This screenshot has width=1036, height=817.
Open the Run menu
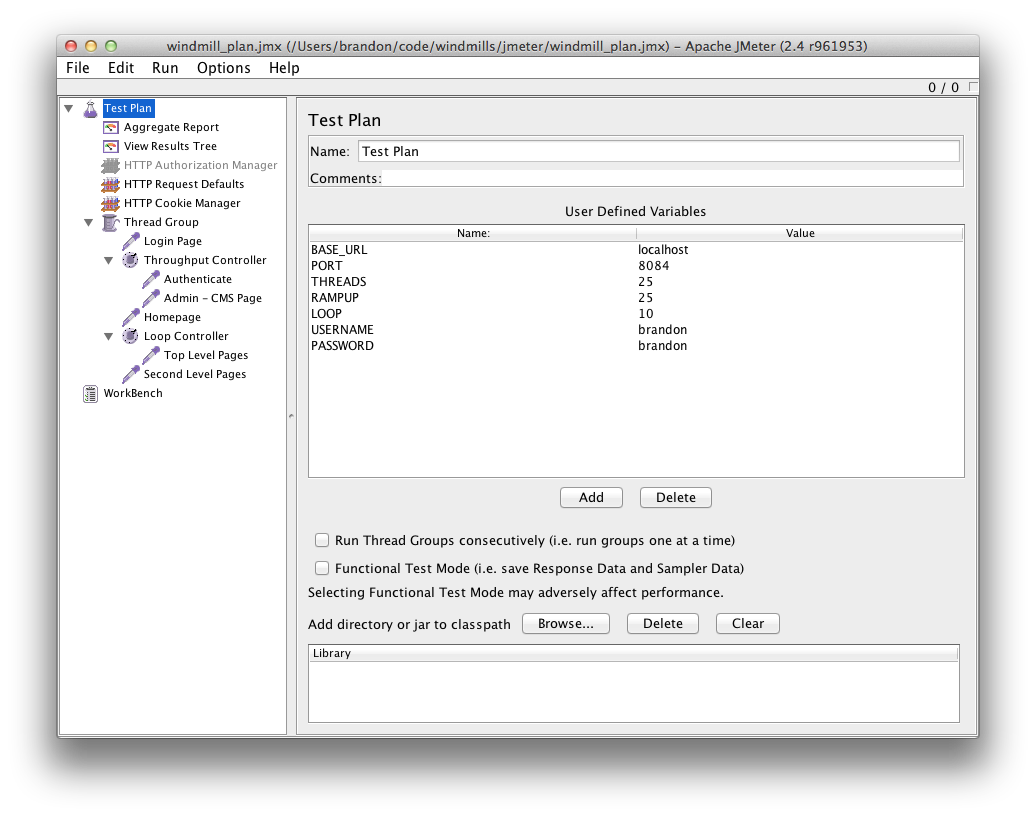coord(165,68)
